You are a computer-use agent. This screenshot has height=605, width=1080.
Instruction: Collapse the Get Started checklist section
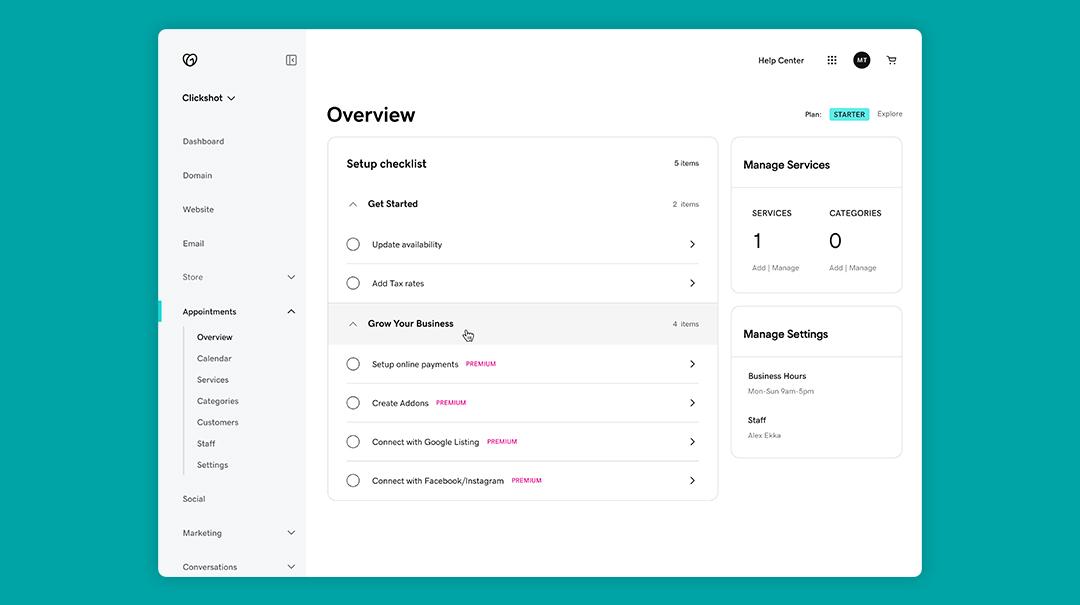point(353,203)
